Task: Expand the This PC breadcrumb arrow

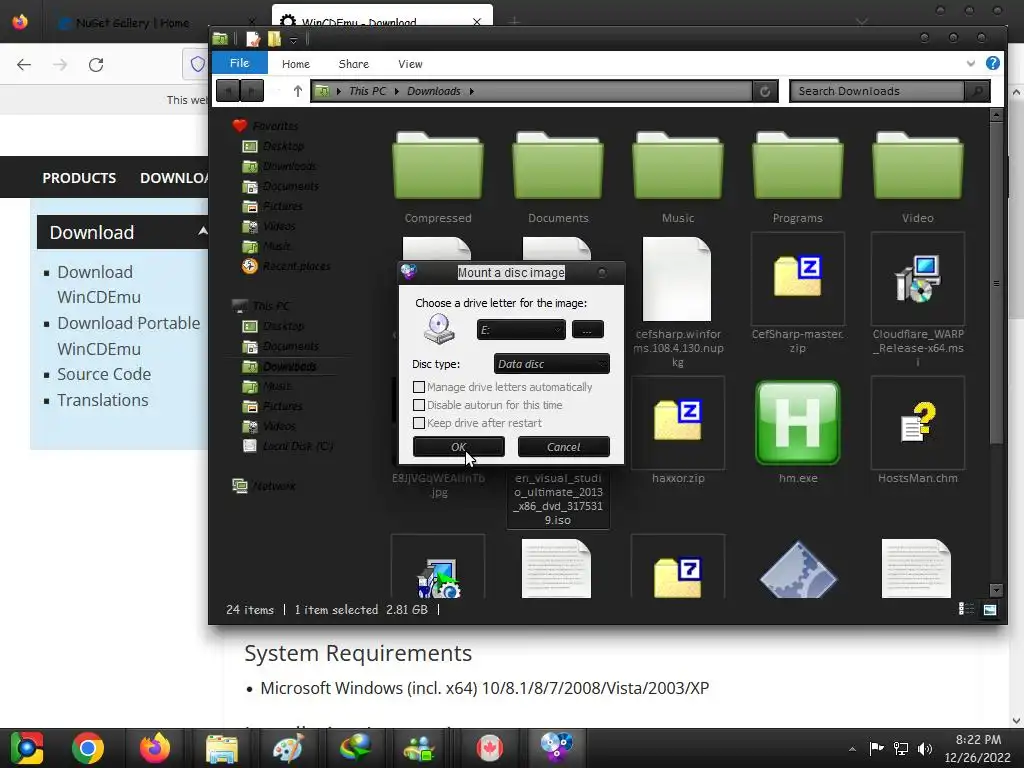Action: [x=396, y=91]
